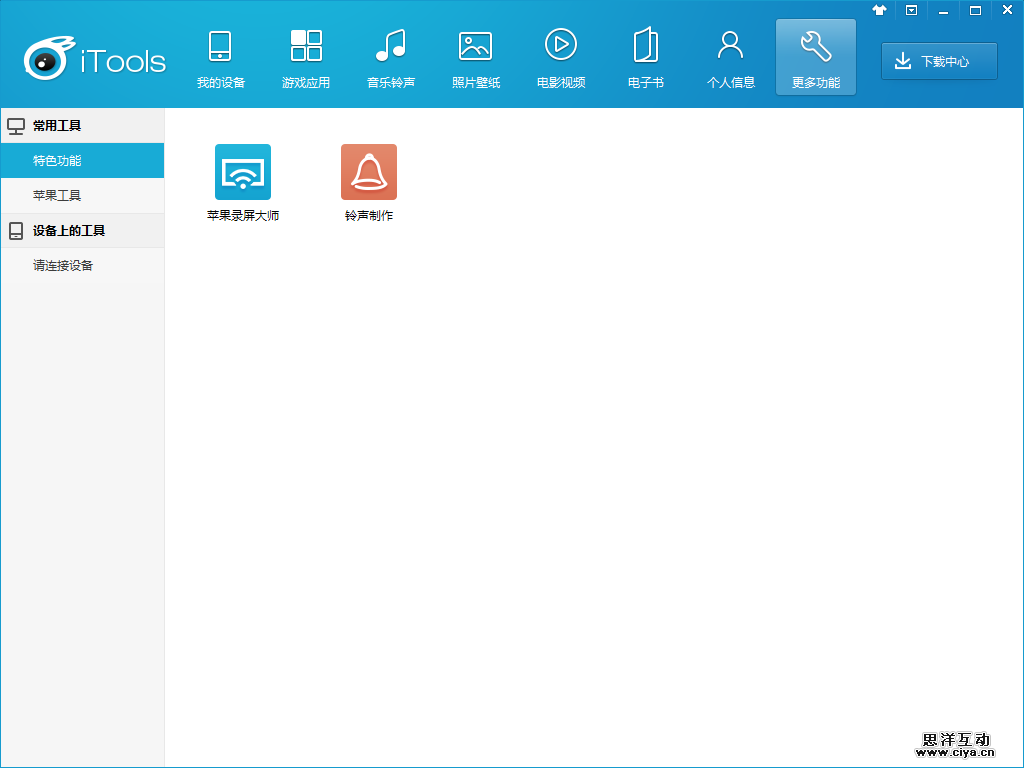1024x768 pixels.
Task: Open the title bar dropdown menu
Action: [x=911, y=10]
